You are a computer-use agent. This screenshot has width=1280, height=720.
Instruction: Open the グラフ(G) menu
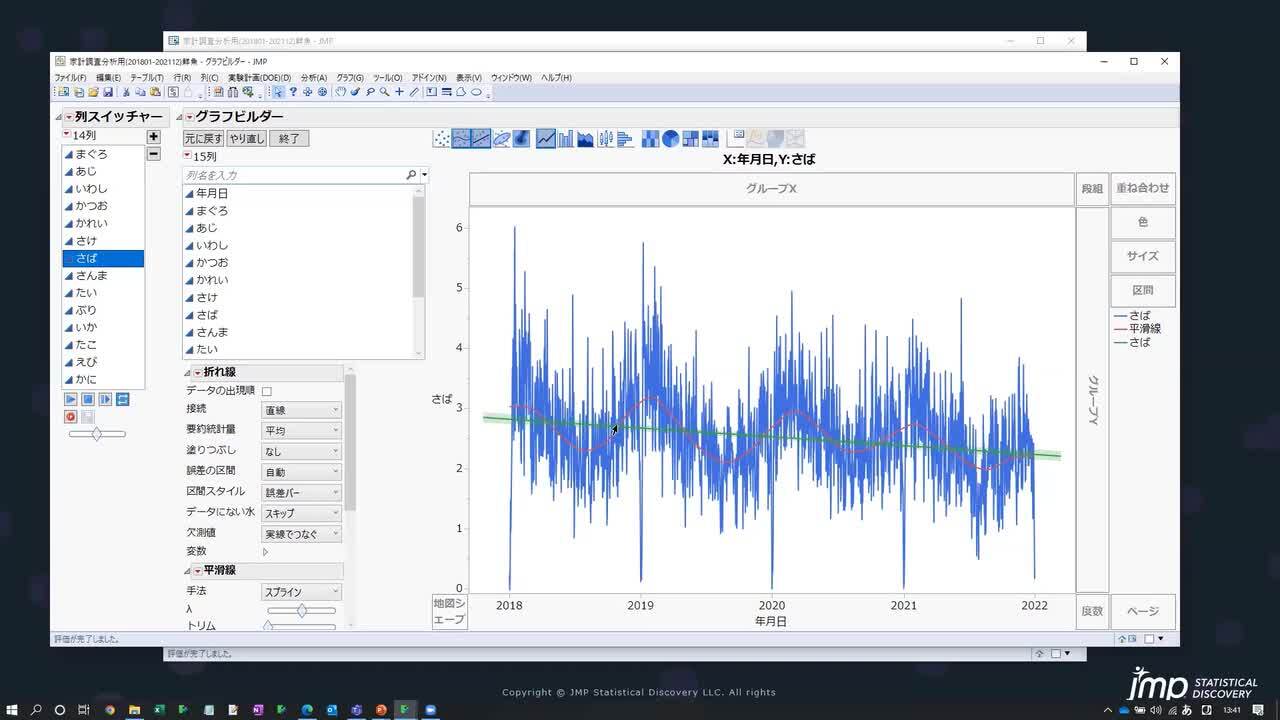pyautogui.click(x=350, y=77)
